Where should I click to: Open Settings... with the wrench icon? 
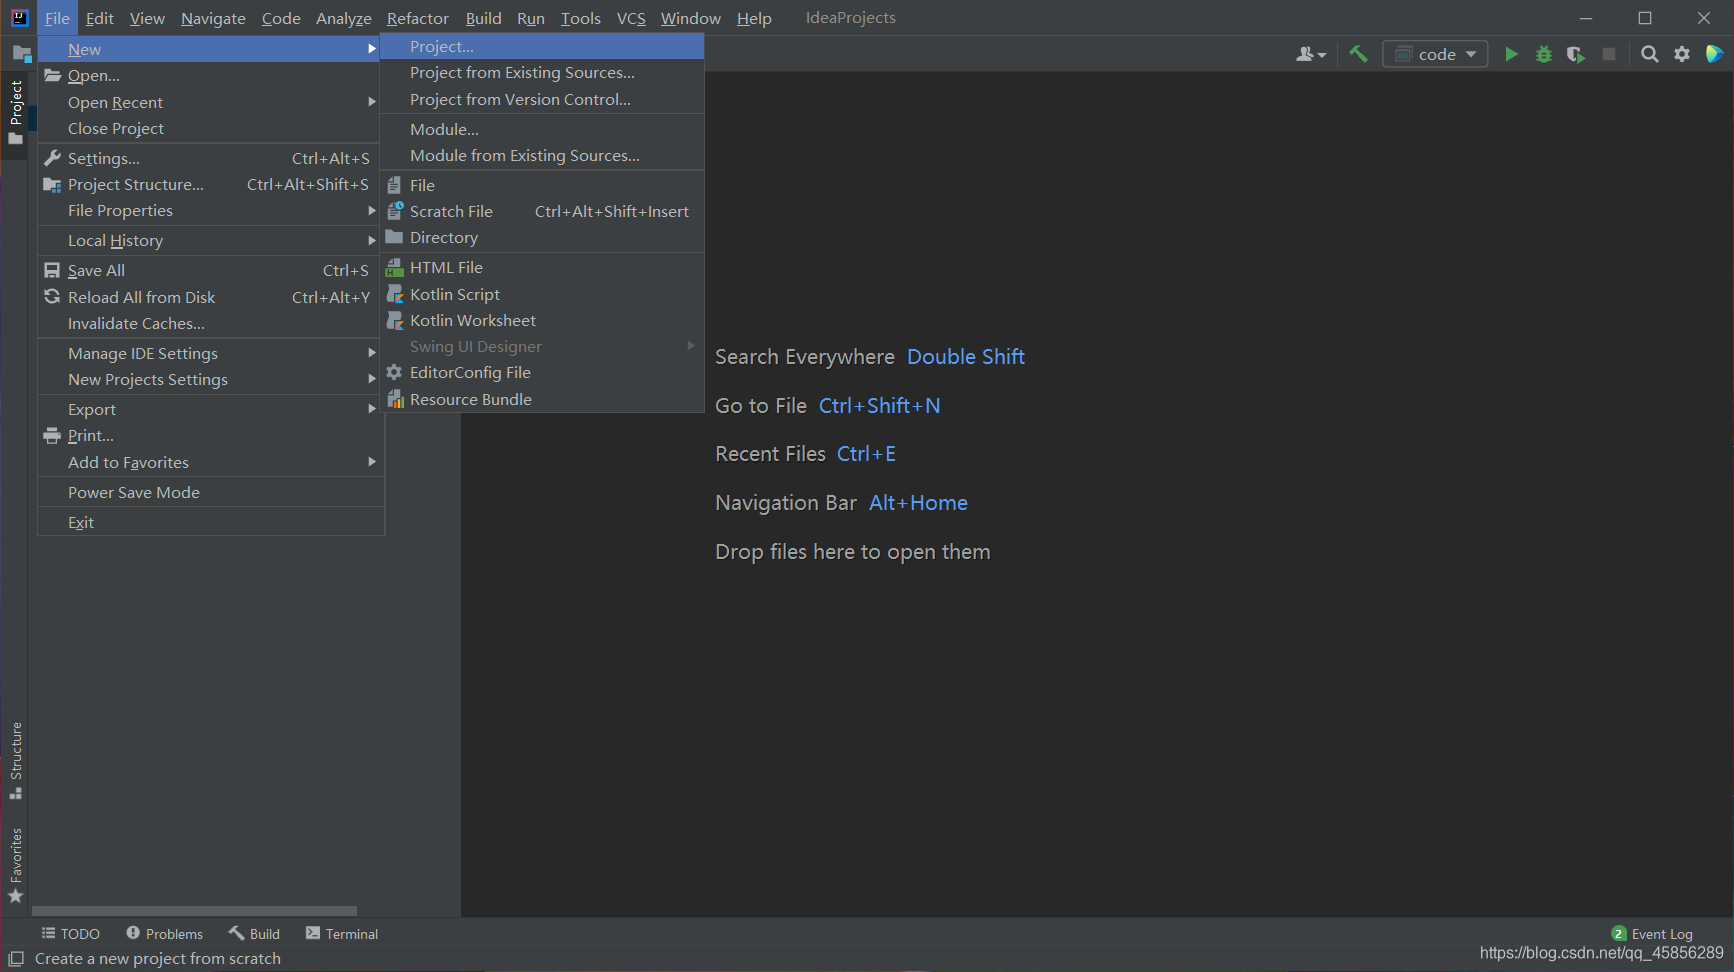click(208, 158)
